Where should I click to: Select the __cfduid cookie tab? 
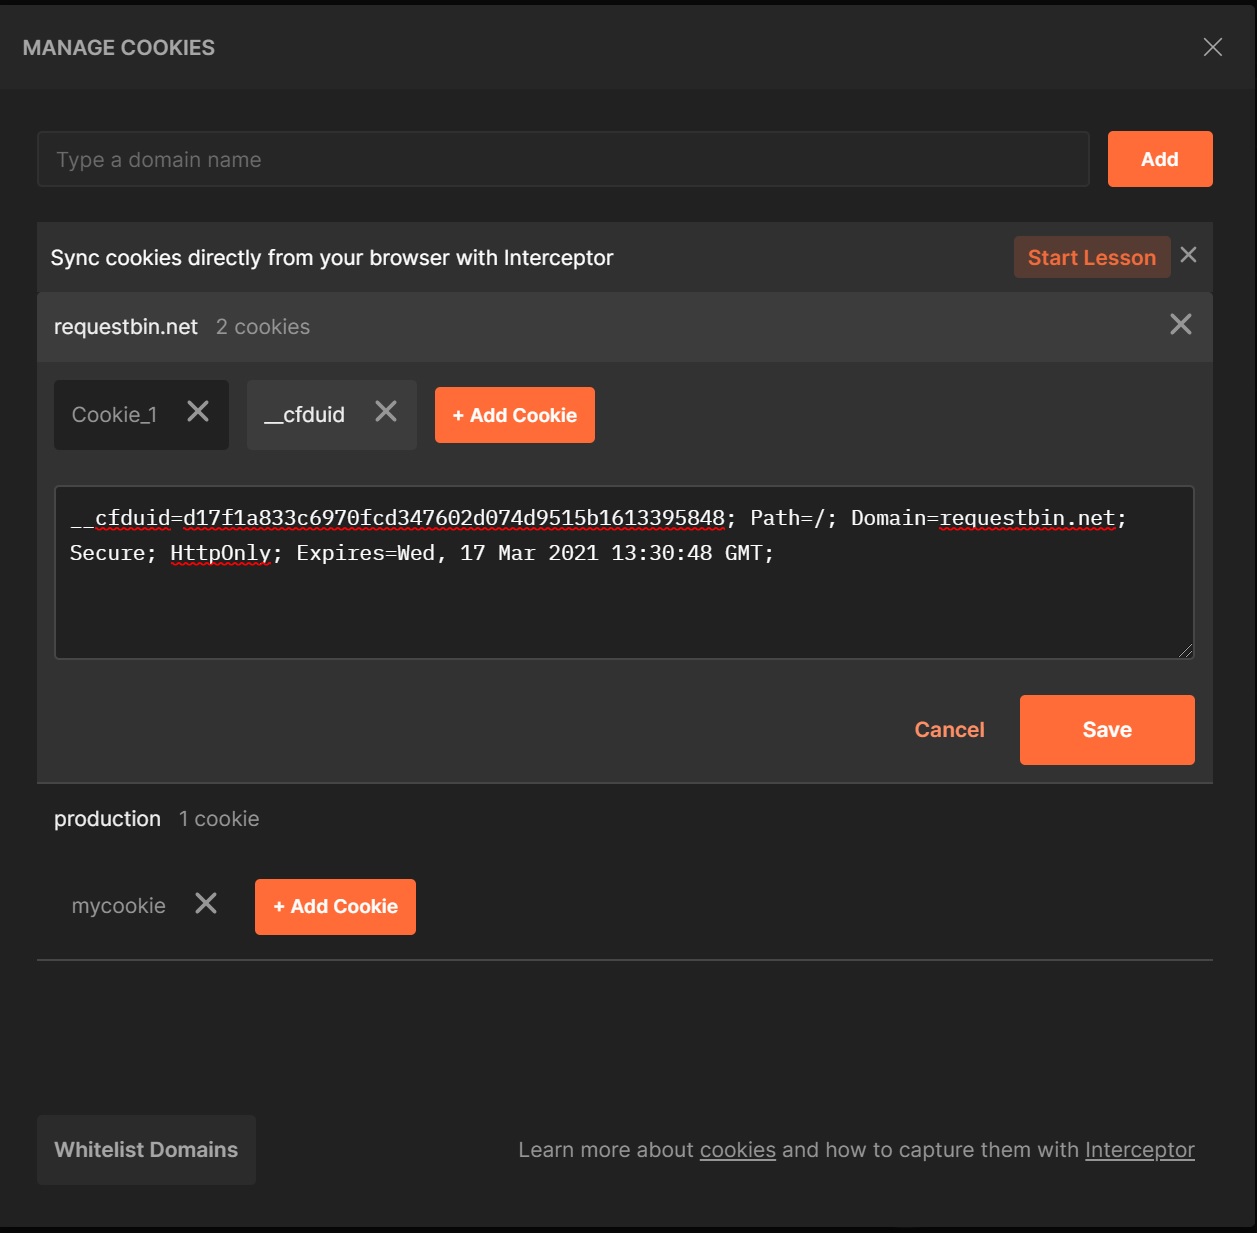[305, 415]
